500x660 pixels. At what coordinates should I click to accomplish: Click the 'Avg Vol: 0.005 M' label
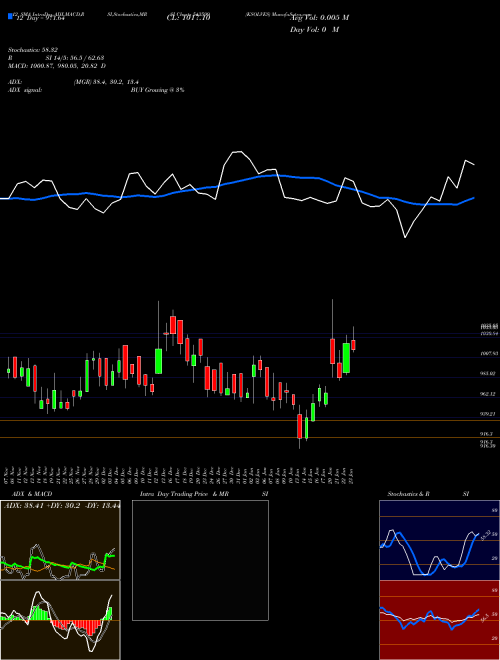point(319,18)
